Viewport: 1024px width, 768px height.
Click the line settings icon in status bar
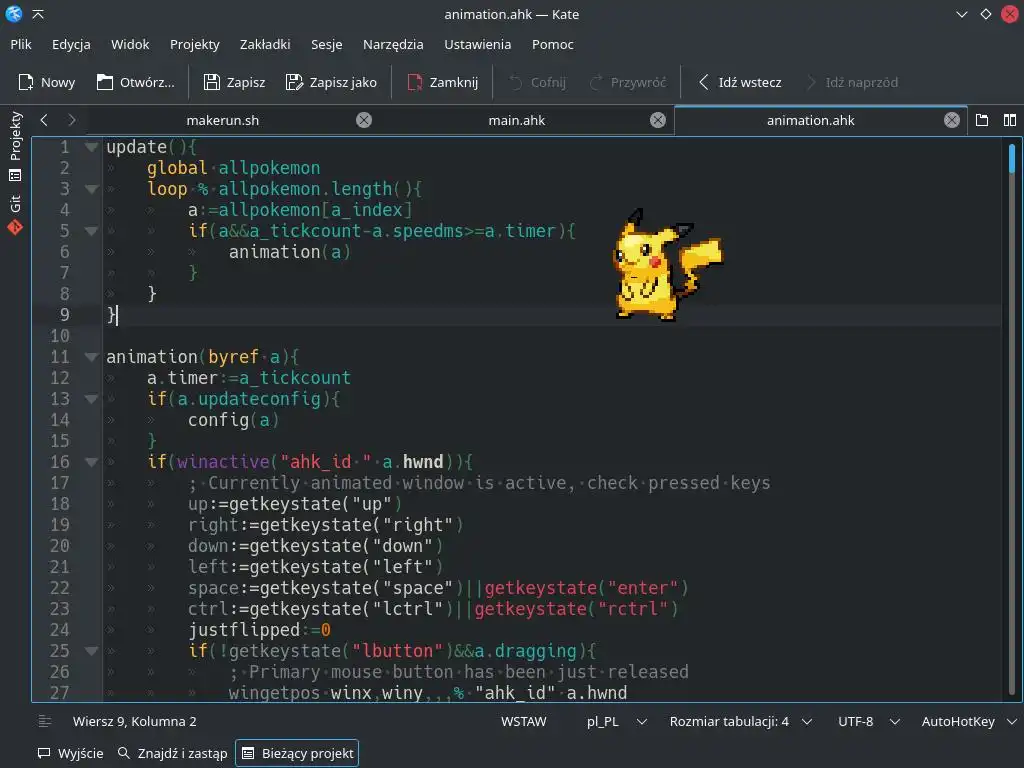pyautogui.click(x=44, y=722)
